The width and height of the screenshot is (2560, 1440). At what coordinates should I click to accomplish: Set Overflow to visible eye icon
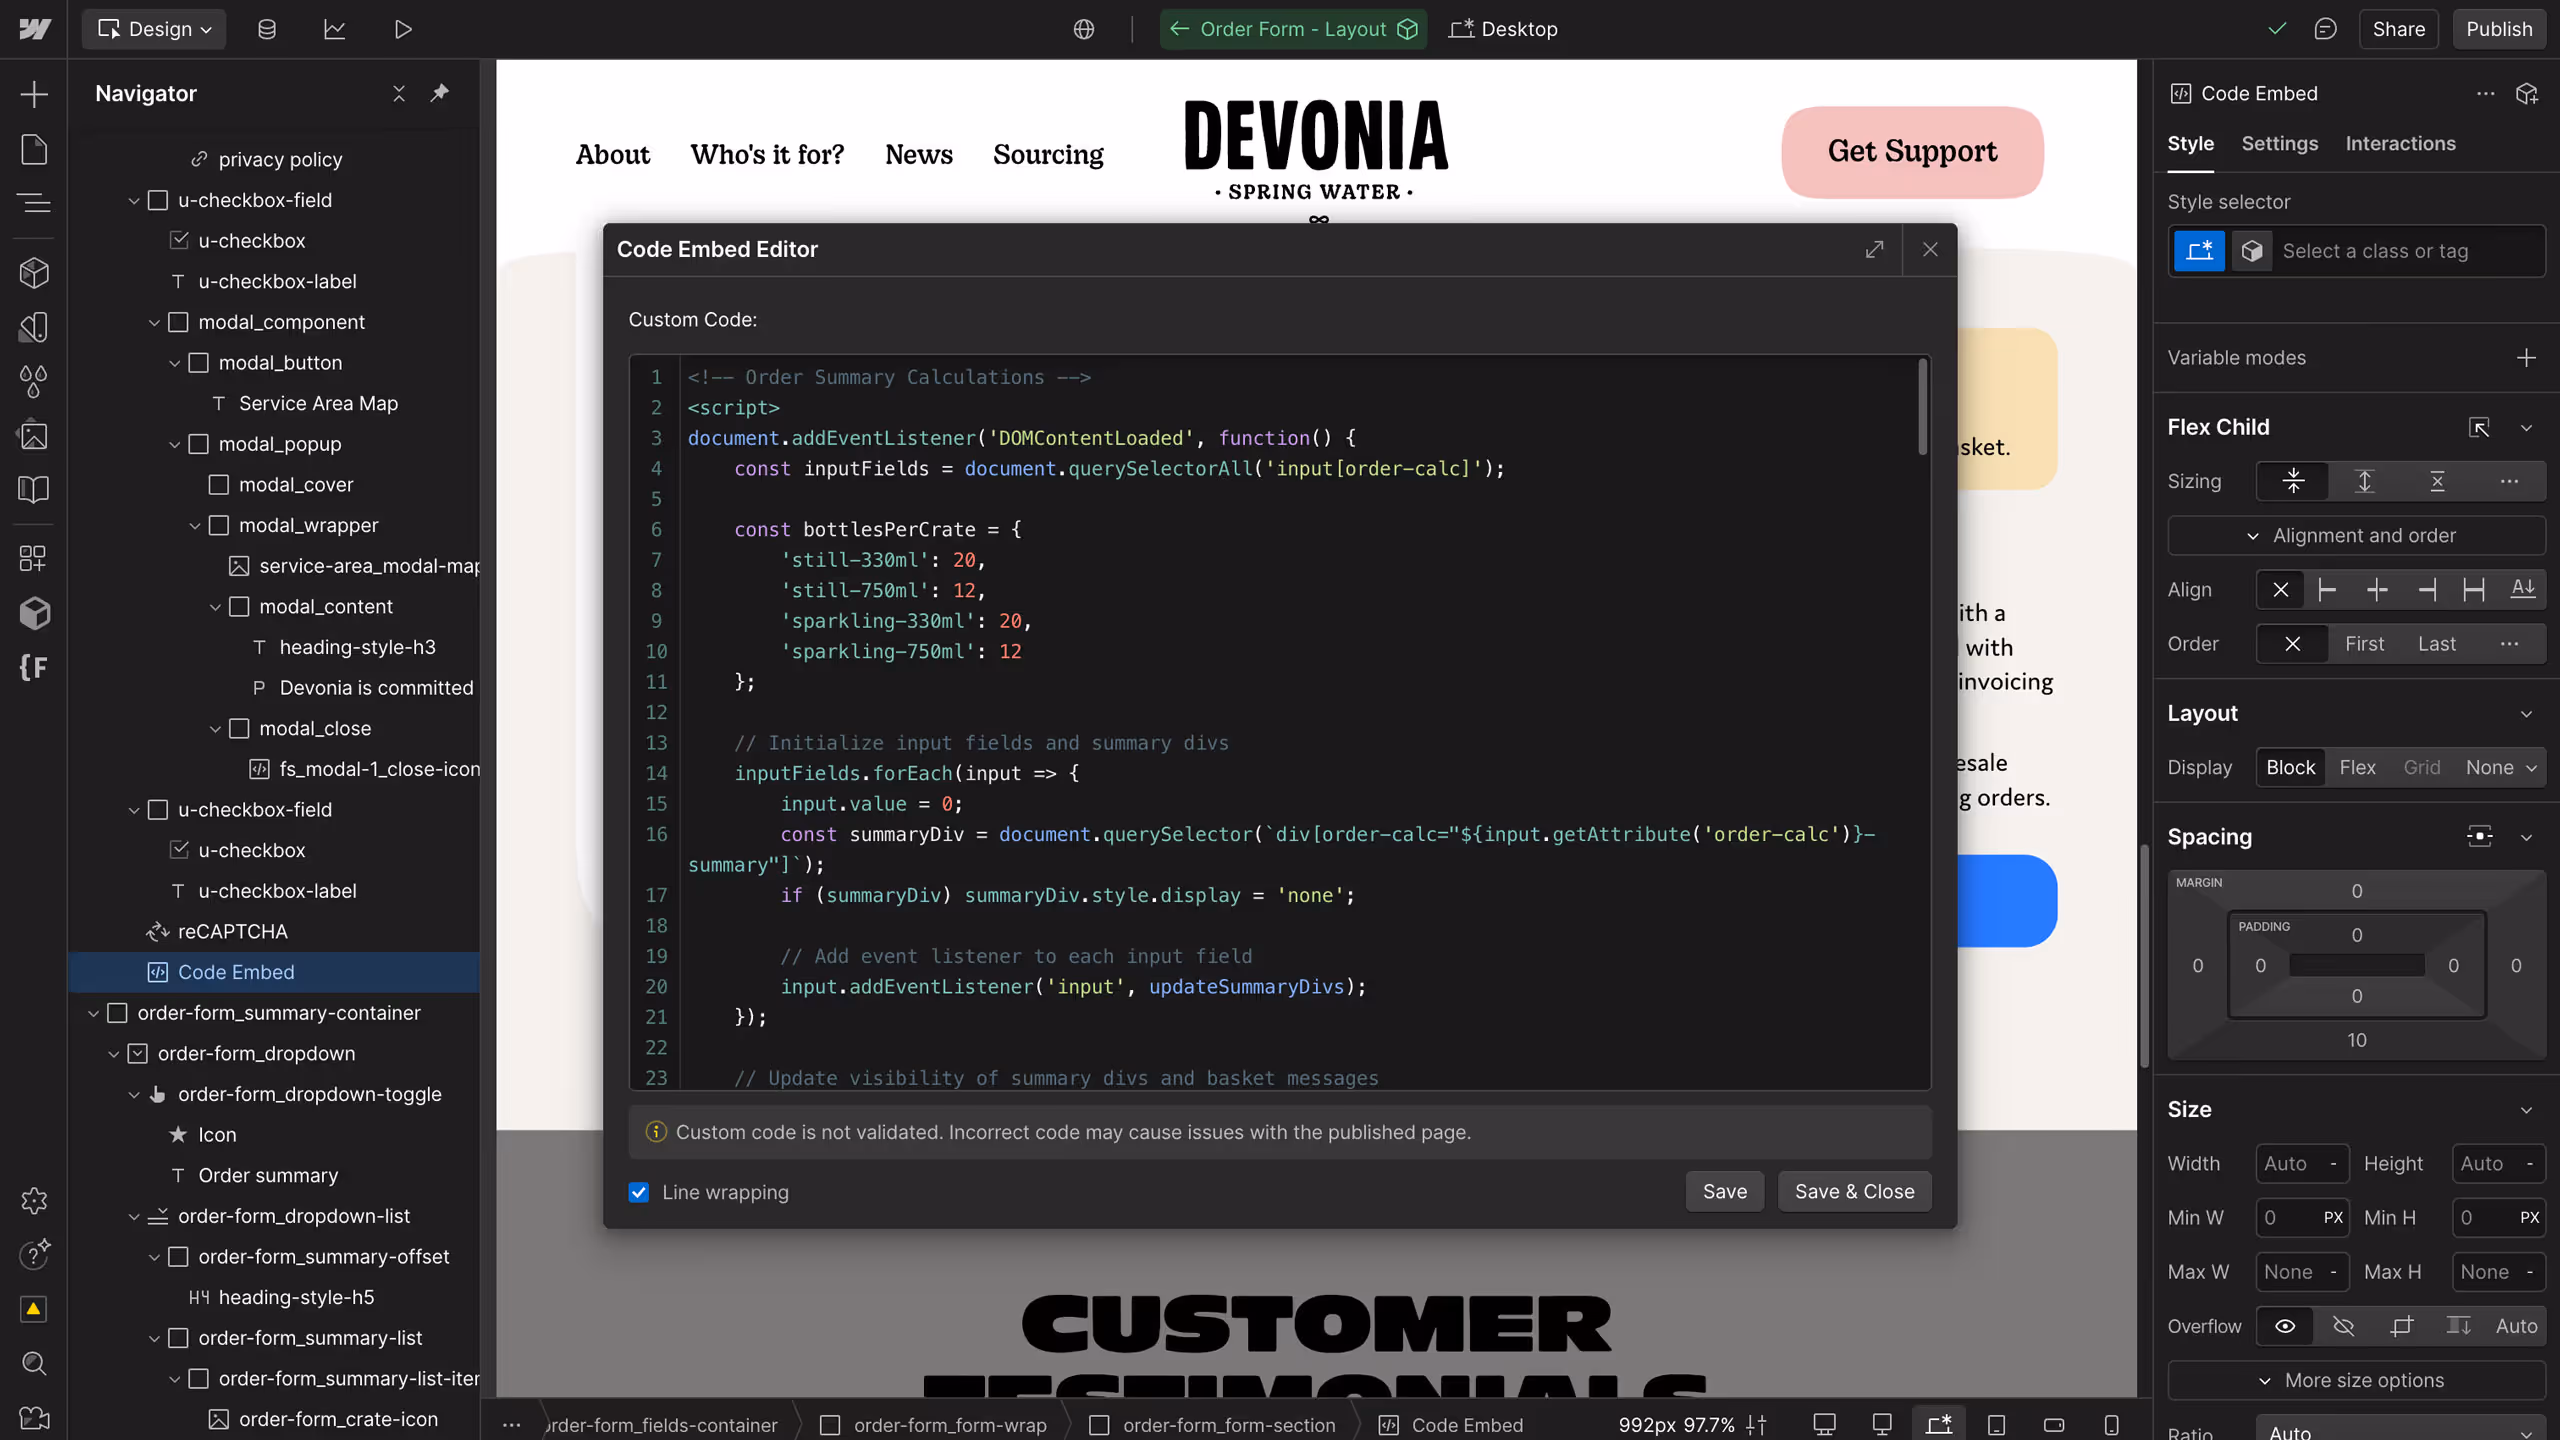tap(2285, 1326)
